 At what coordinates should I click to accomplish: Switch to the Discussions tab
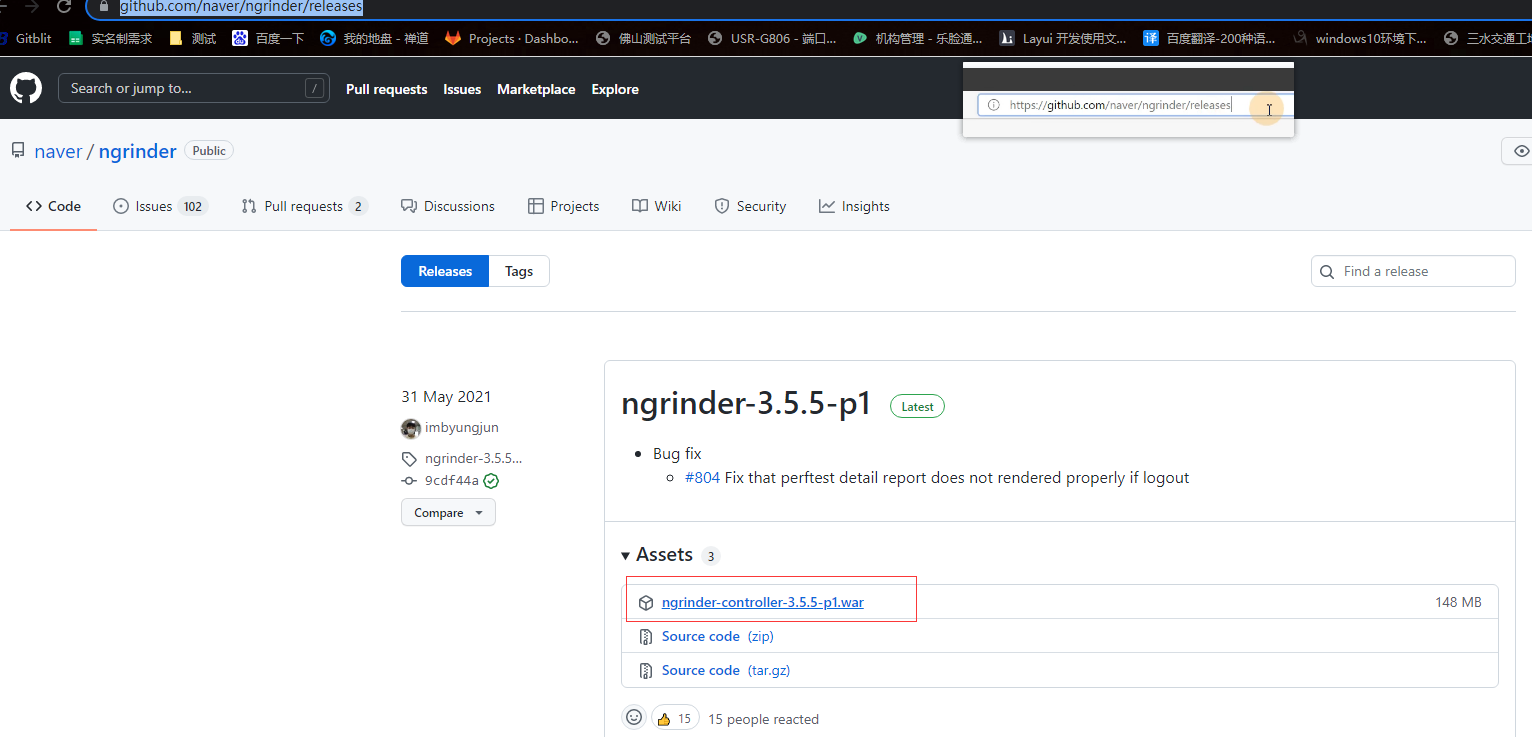pyautogui.click(x=448, y=206)
